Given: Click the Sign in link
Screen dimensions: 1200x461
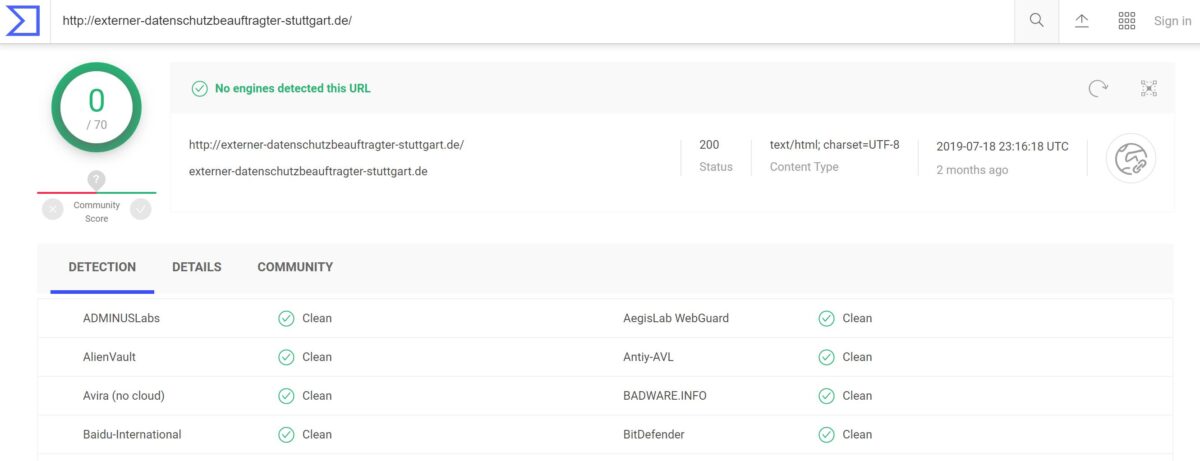Looking at the screenshot, I should click(x=1172, y=21).
